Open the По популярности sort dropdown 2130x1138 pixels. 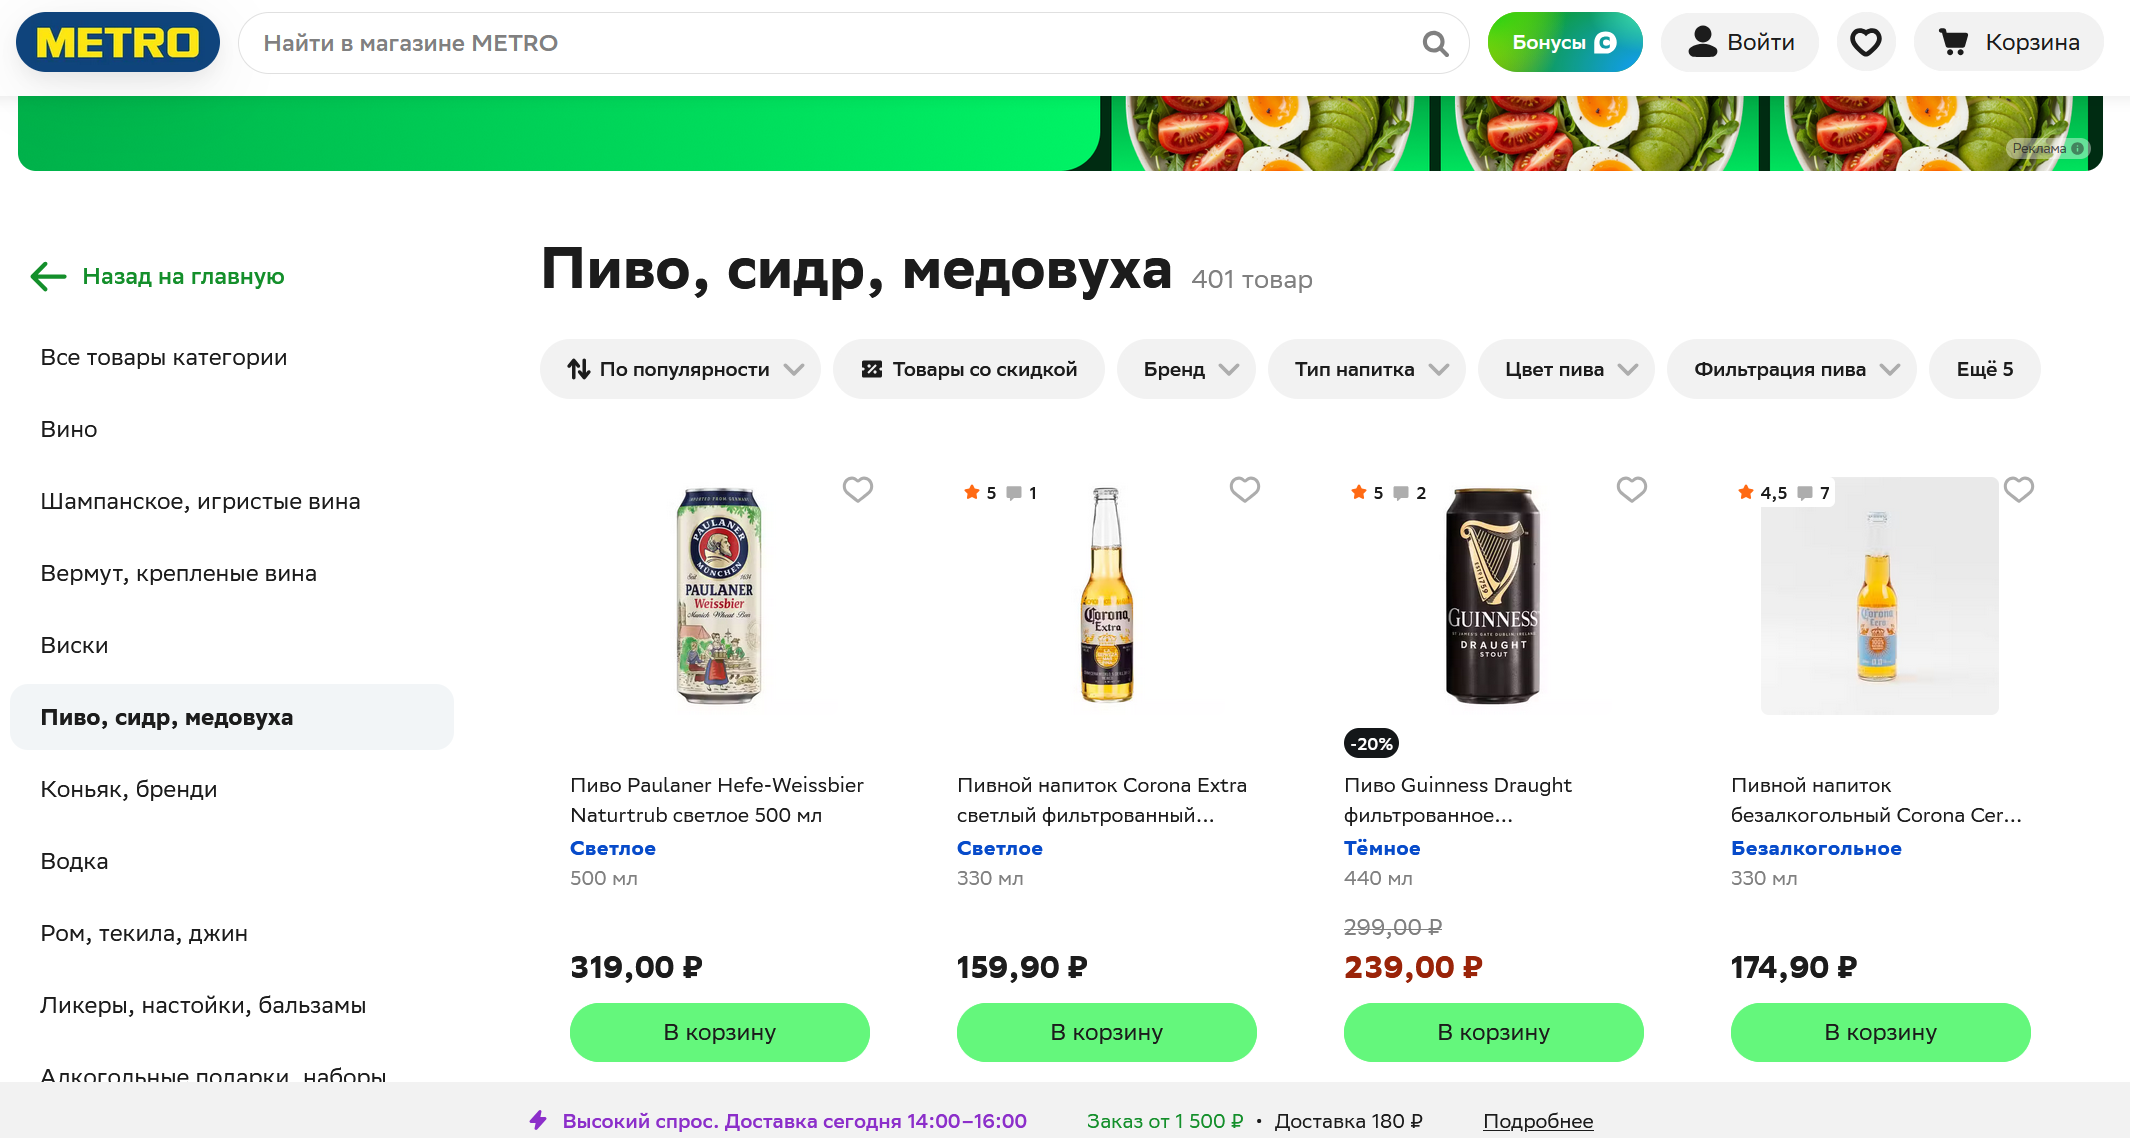(680, 369)
